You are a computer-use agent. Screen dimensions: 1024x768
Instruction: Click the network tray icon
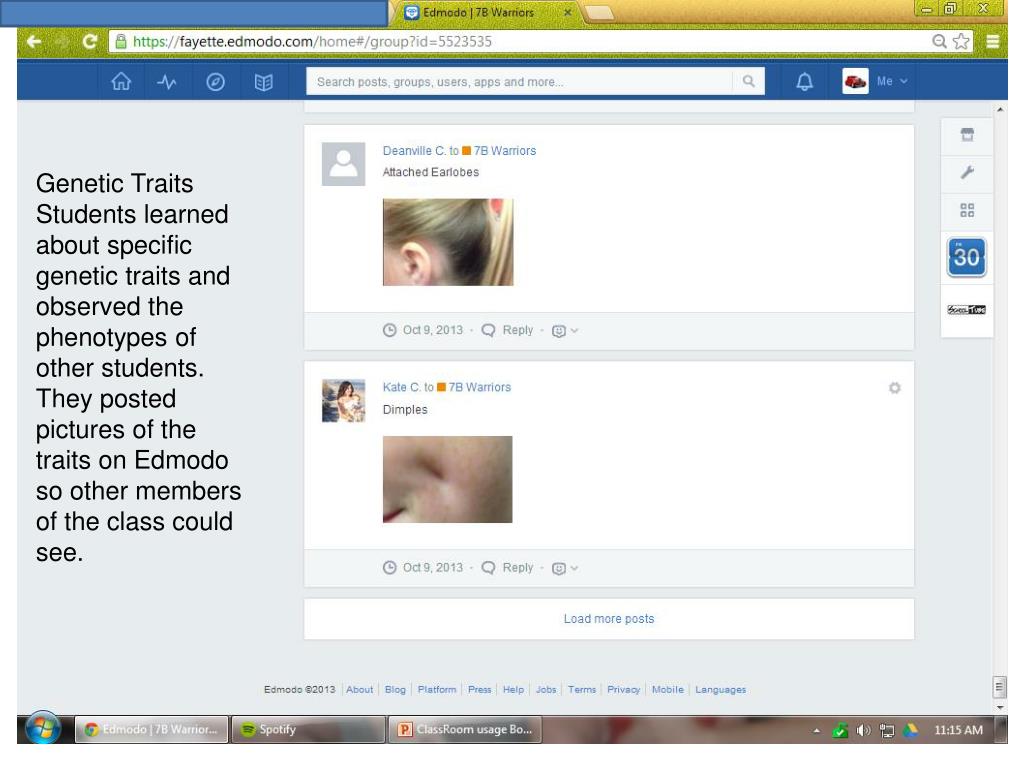[x=887, y=731]
